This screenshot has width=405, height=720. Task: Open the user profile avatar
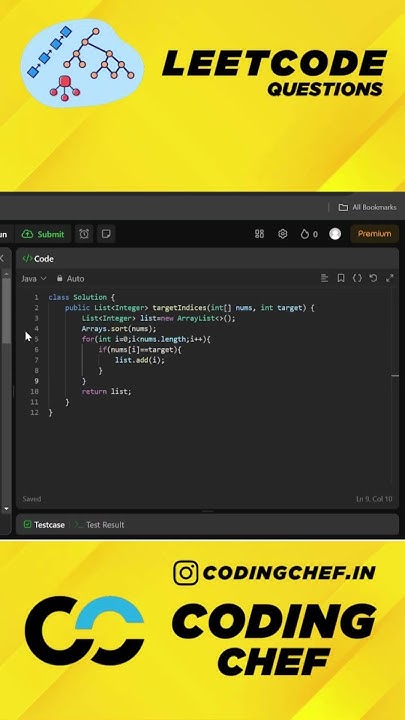[335, 234]
